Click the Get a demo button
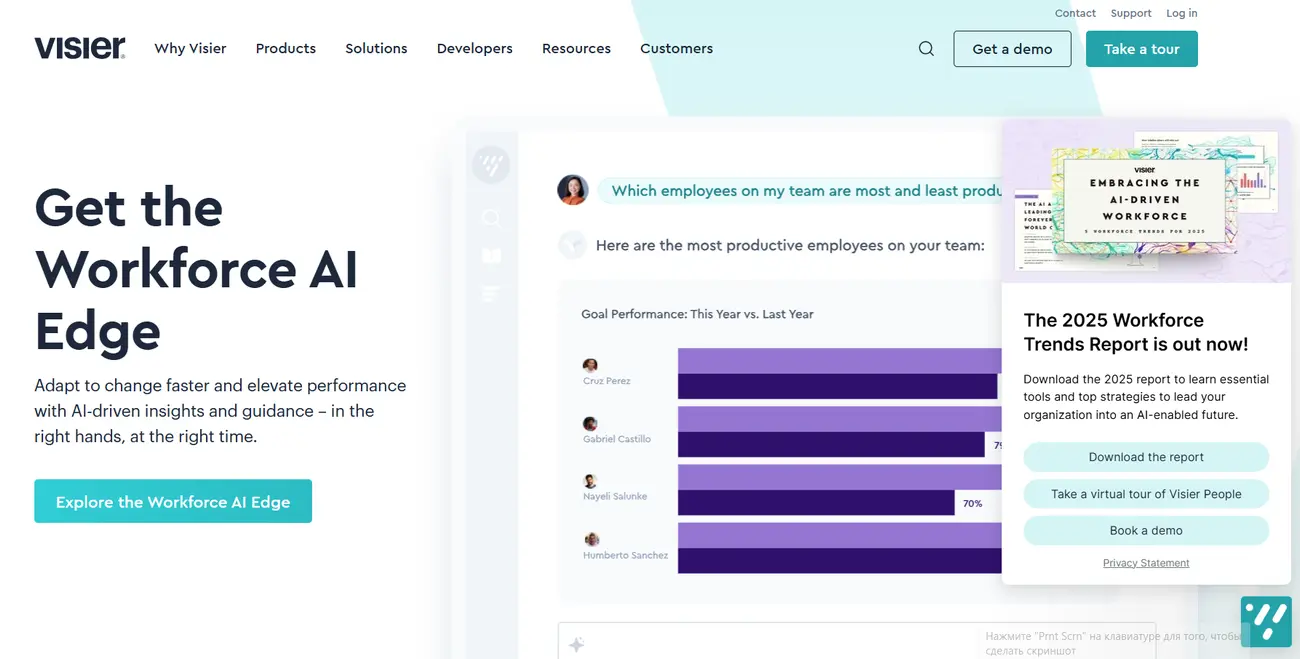The height and width of the screenshot is (659, 1300). click(1012, 49)
